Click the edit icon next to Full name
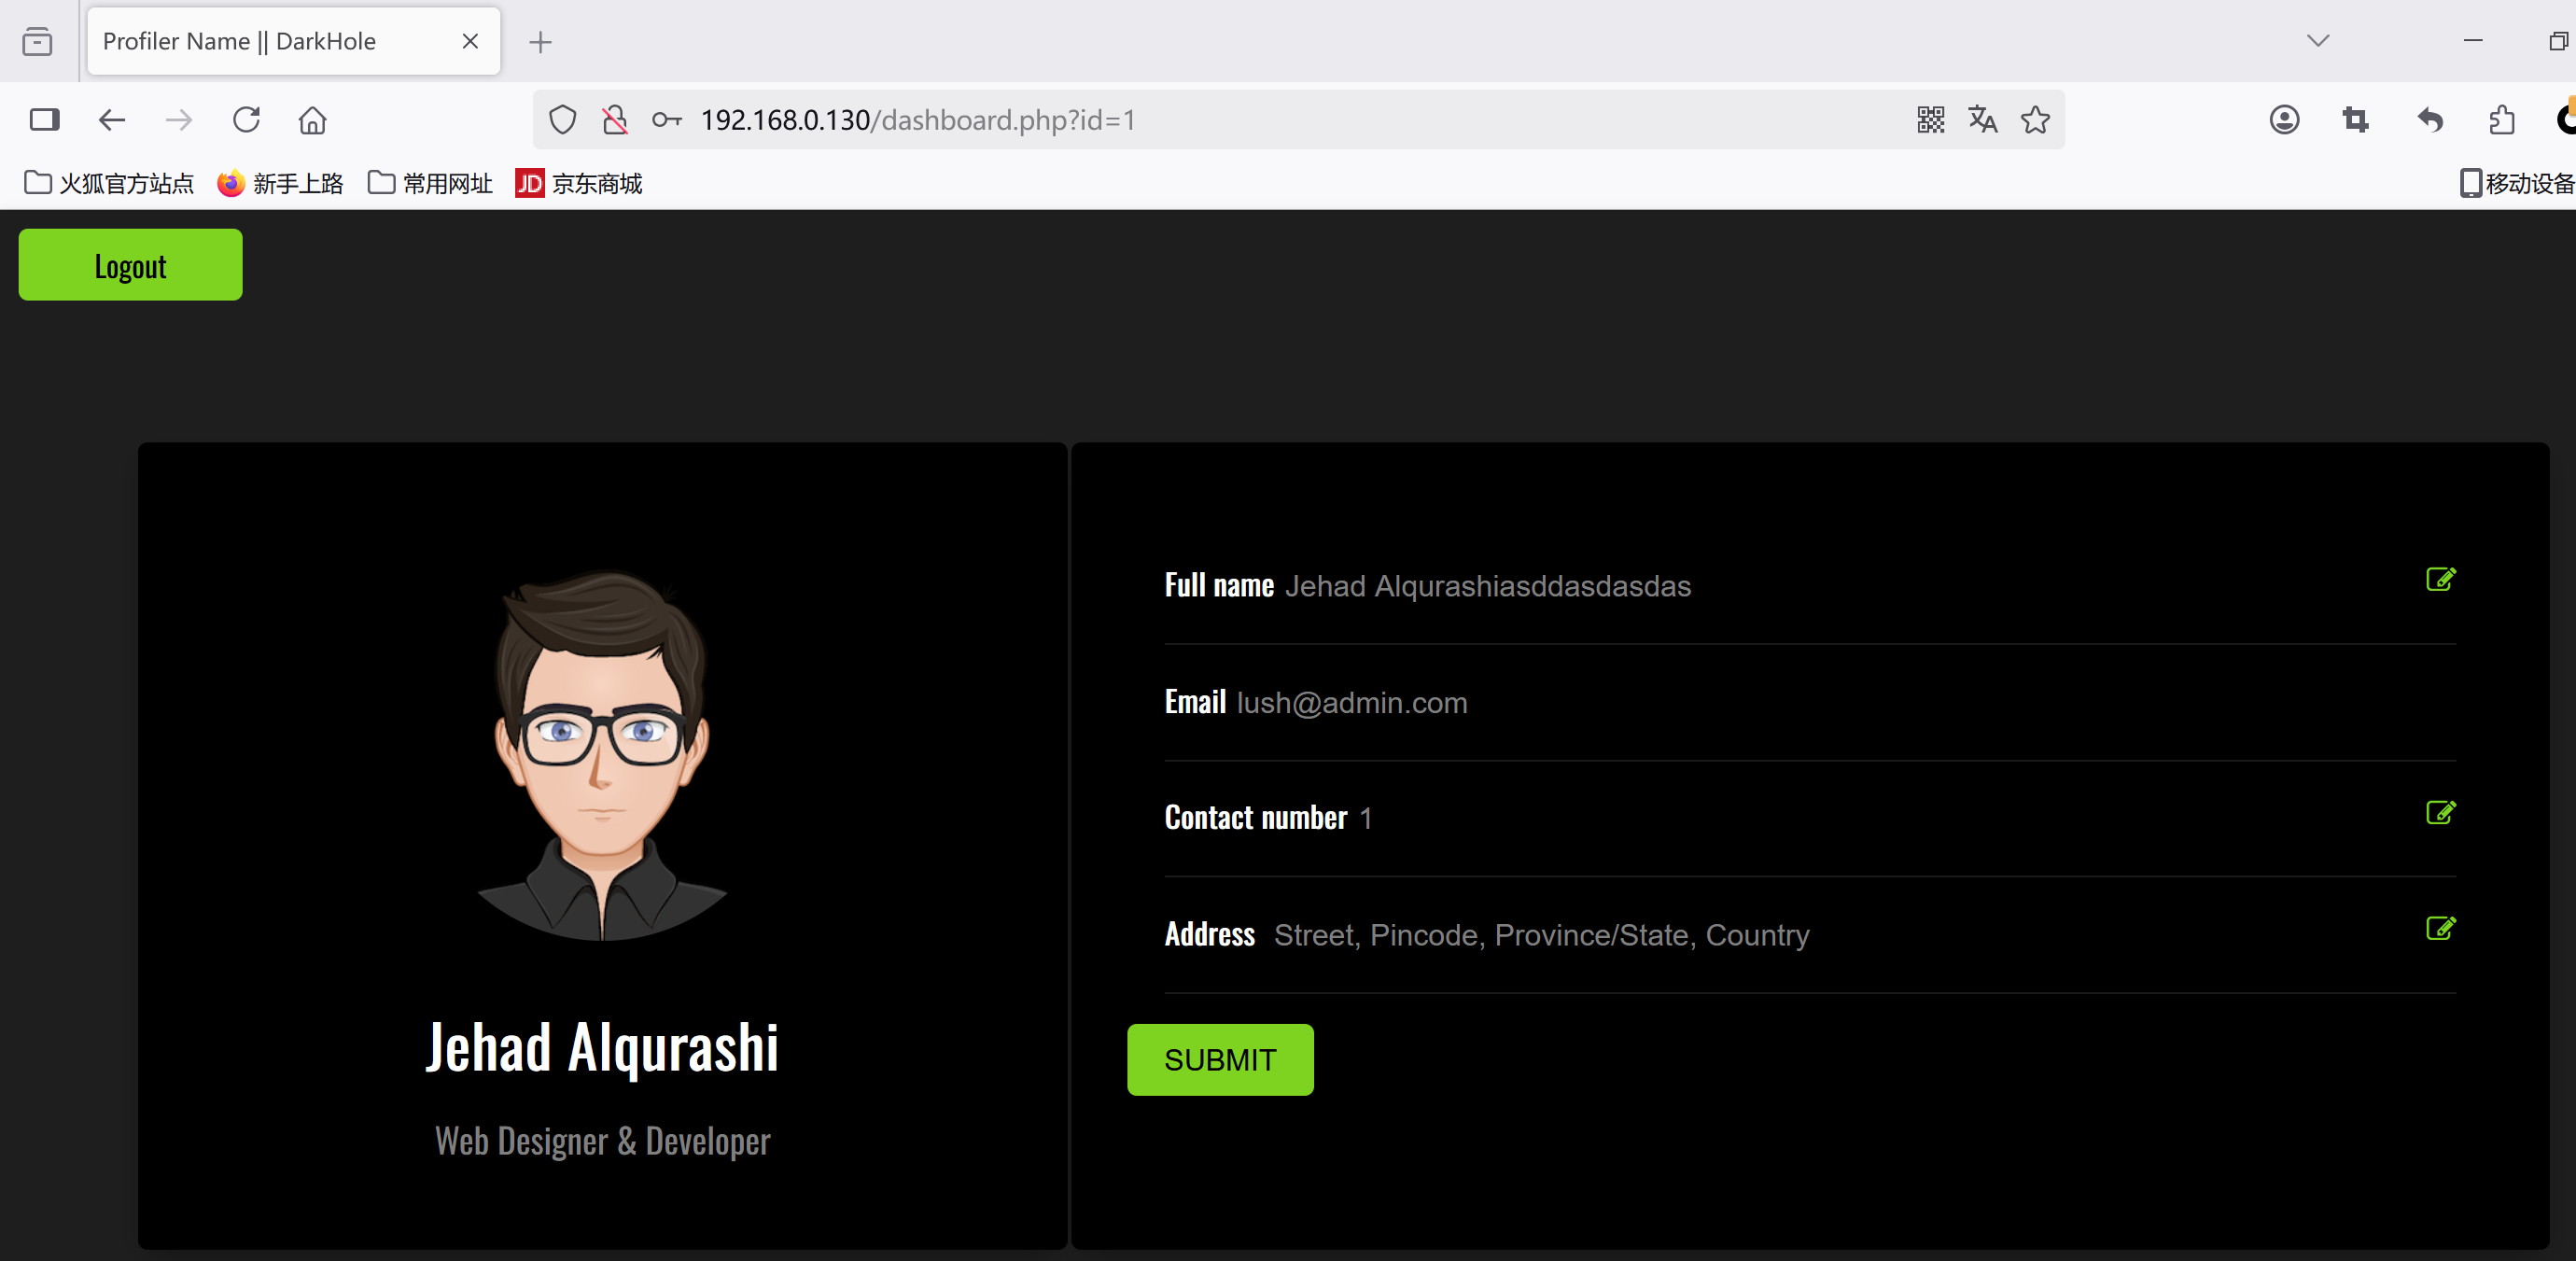2576x1261 pixels. 2440,580
